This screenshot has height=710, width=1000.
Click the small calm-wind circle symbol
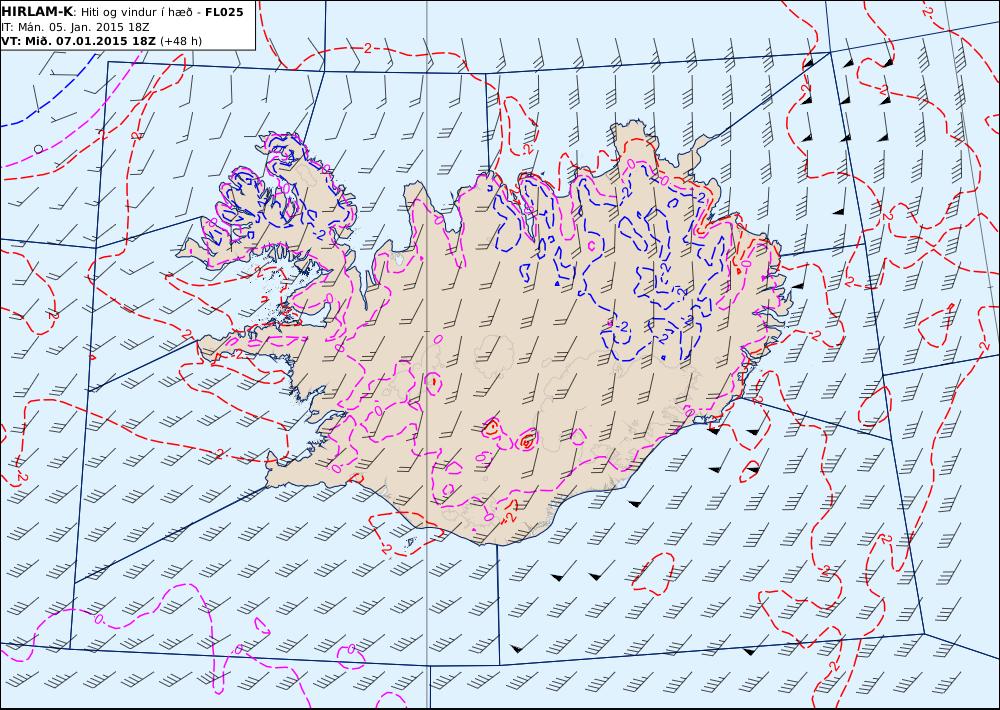[x=38, y=149]
